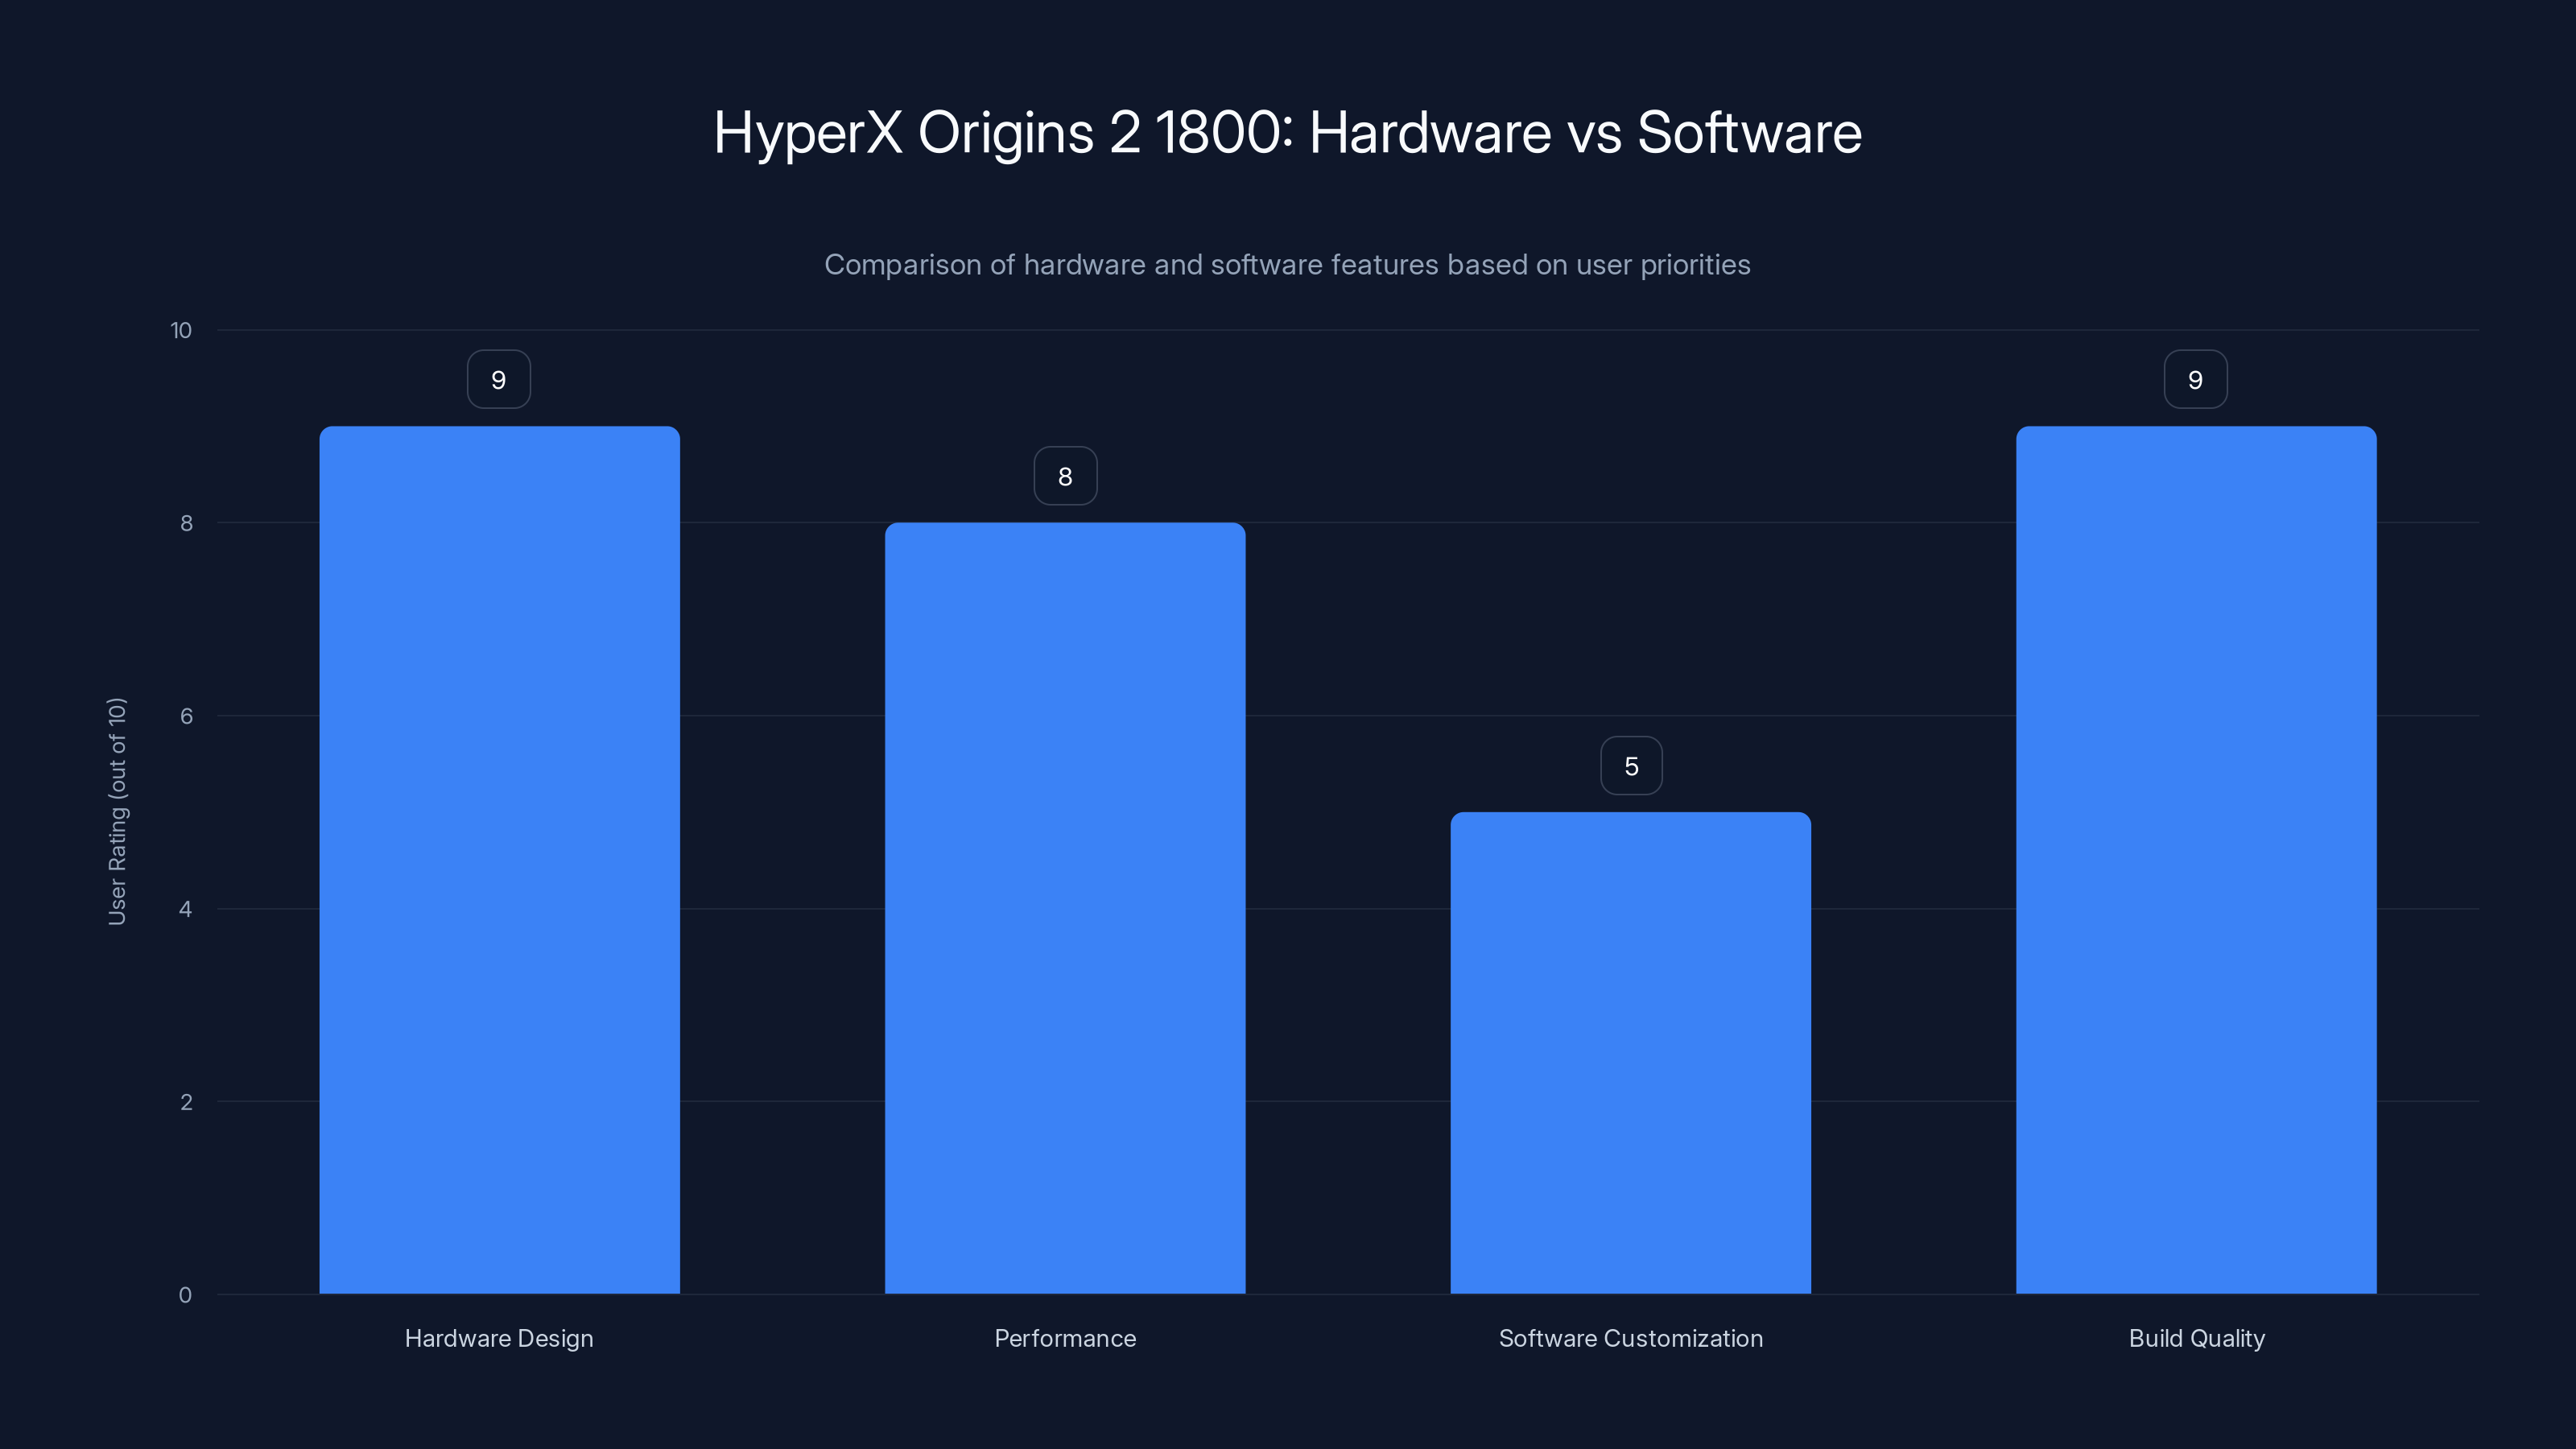Click the y-axis tick label 6

tap(186, 716)
